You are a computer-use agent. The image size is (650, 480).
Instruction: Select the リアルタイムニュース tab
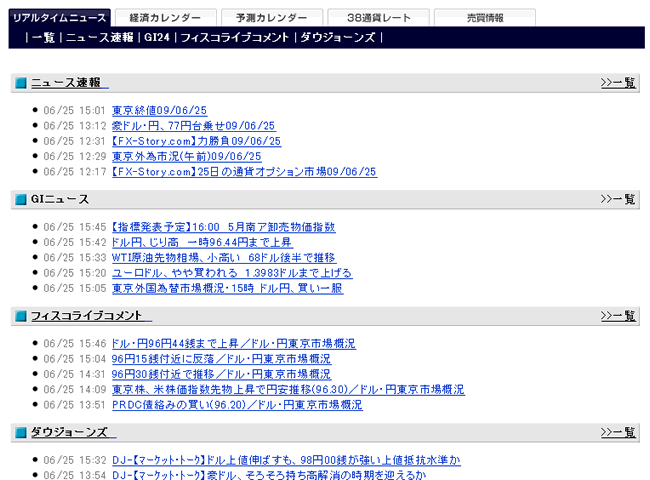[x=60, y=18]
